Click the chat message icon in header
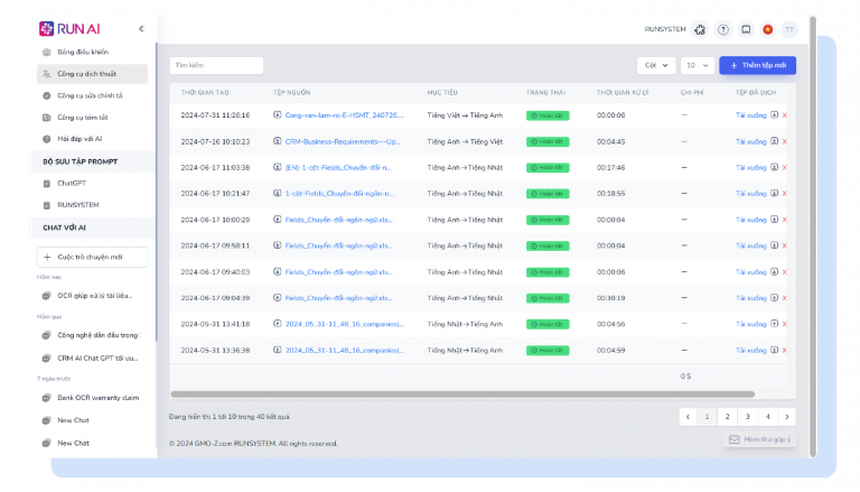This screenshot has width=860, height=492. pyautogui.click(x=745, y=30)
